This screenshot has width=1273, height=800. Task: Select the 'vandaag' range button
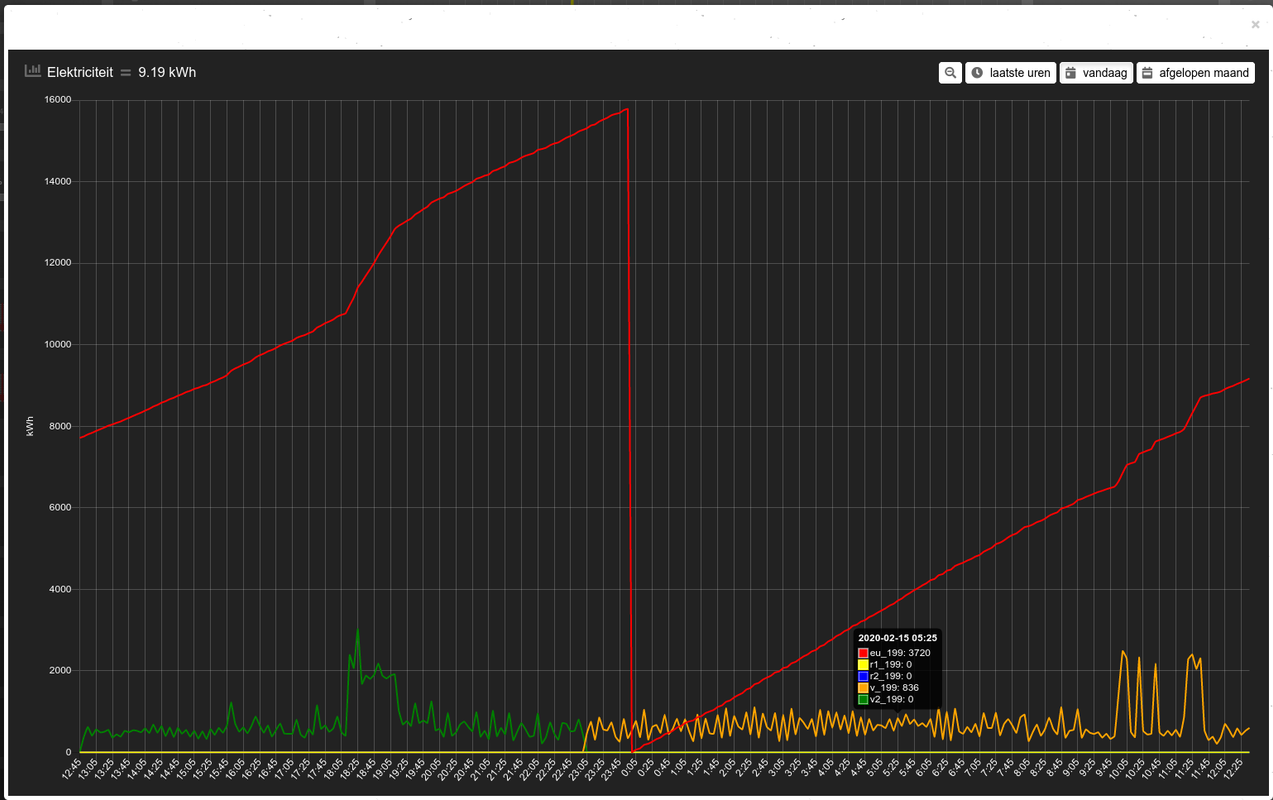tap(1096, 73)
